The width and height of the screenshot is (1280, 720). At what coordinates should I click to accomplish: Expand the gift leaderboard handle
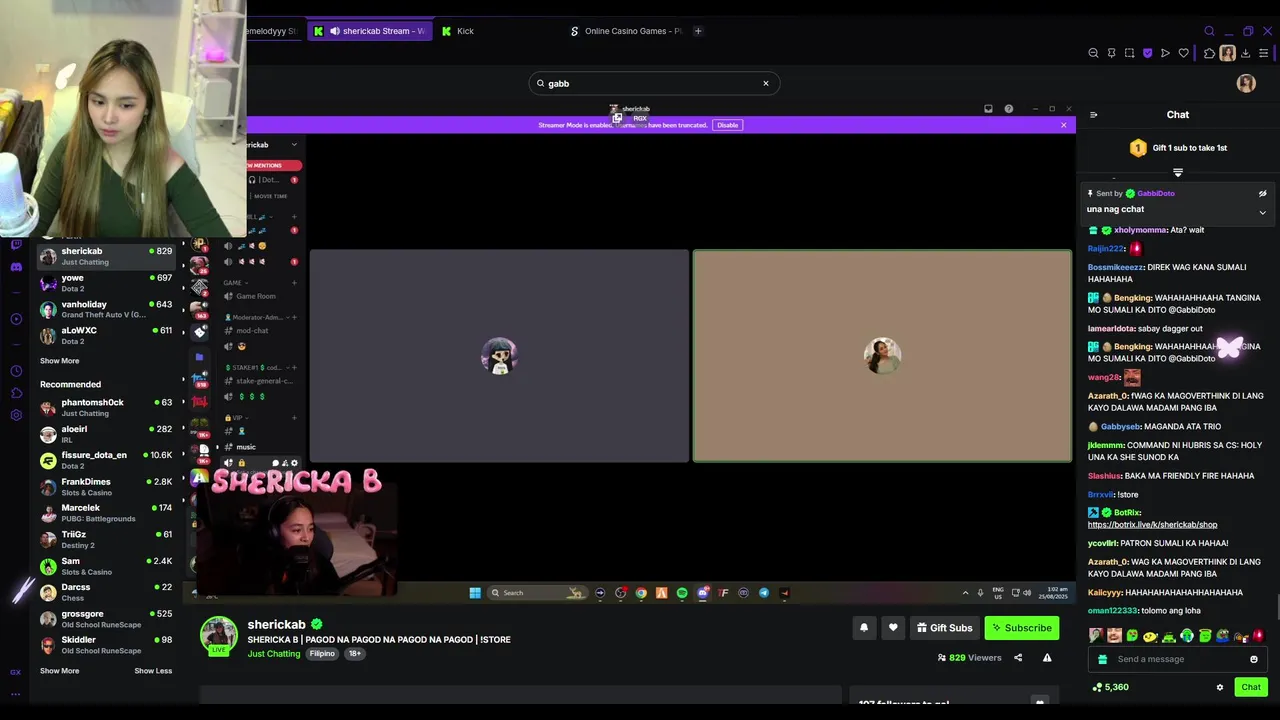point(1178,173)
